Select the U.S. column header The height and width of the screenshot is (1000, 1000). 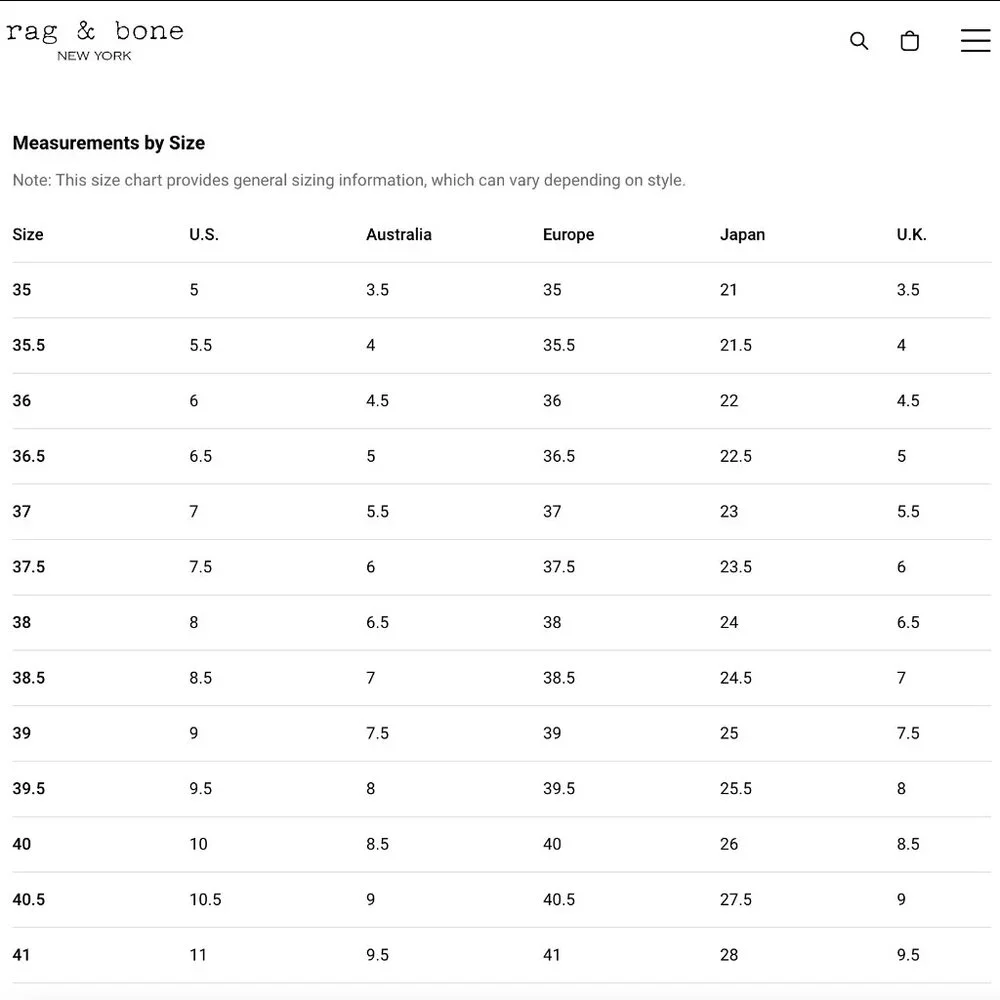point(204,235)
